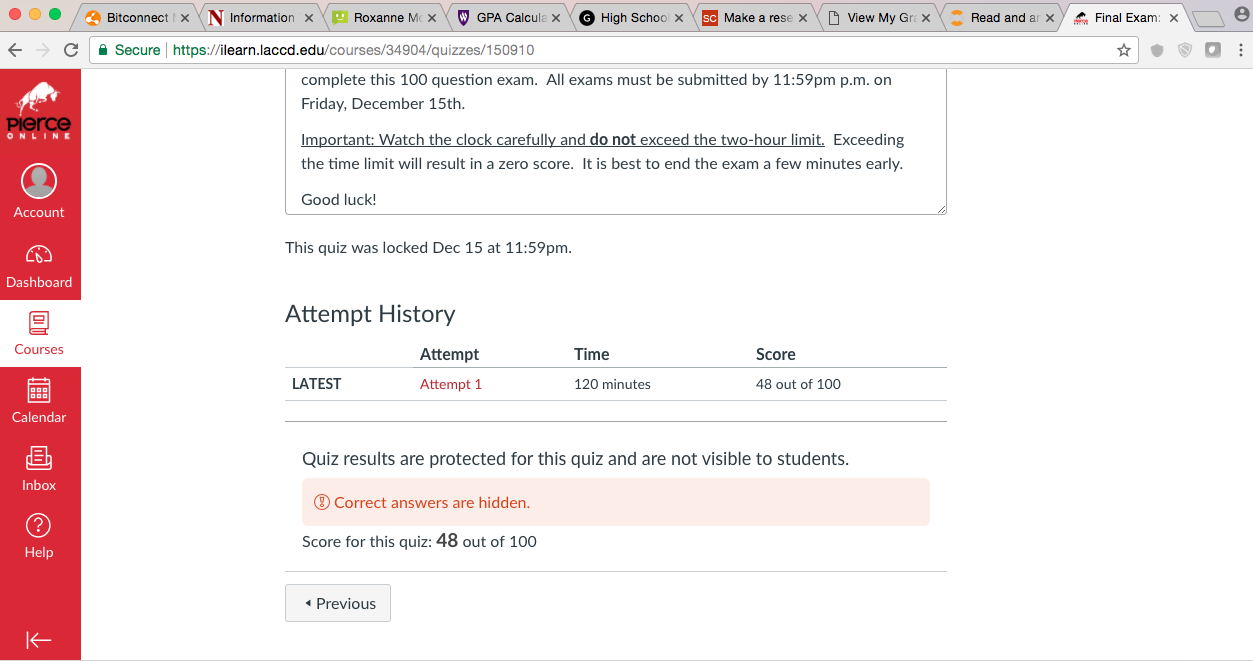Image resolution: width=1253 pixels, height=661 pixels.
Task: Click the 'Quiz results are protected' message
Action: (575, 459)
